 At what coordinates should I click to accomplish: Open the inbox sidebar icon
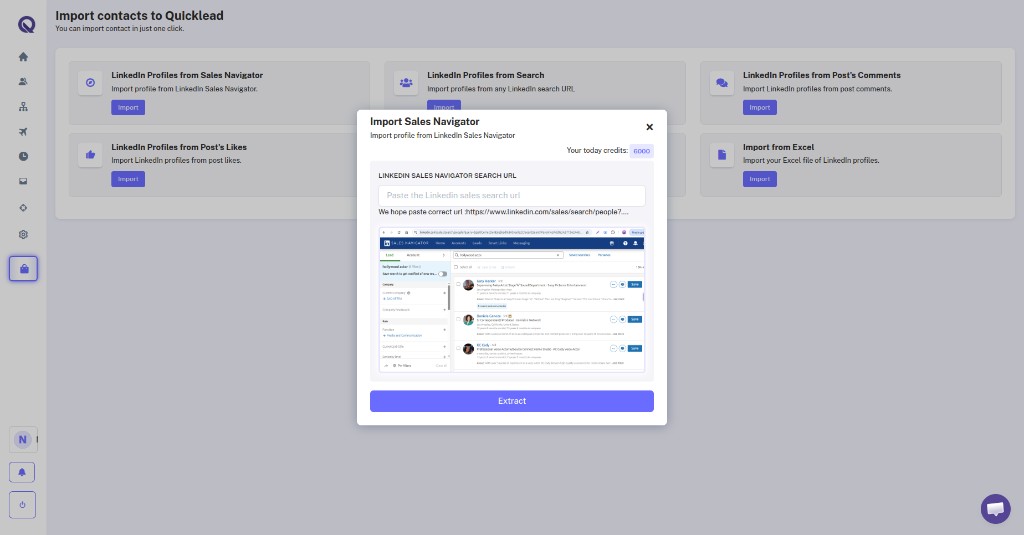pyautogui.click(x=24, y=181)
